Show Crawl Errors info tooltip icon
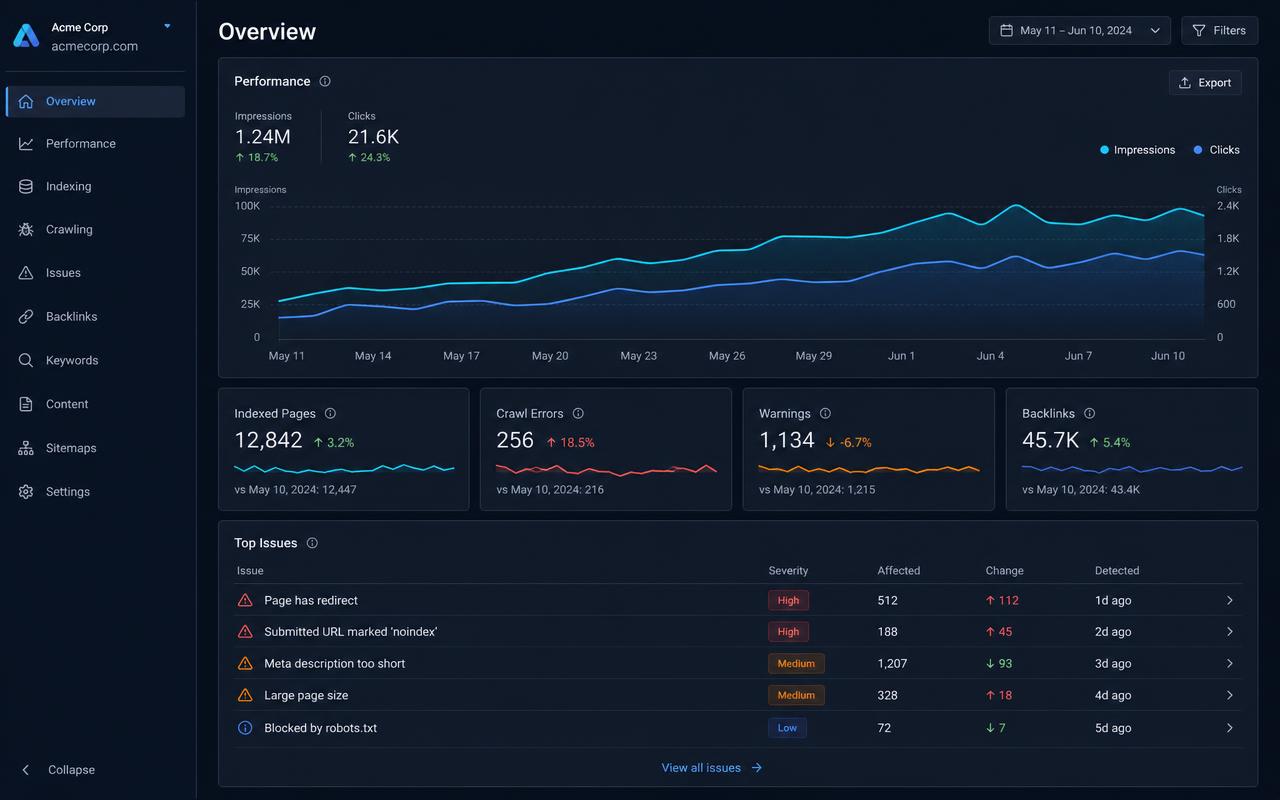Screen dimensions: 1280x800 [x=578, y=413]
